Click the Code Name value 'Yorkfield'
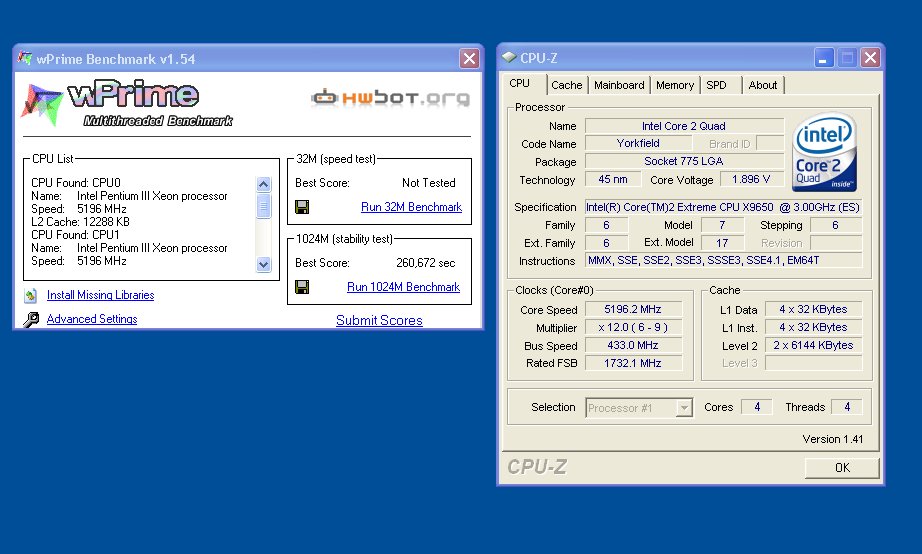The width and height of the screenshot is (922, 554). click(638, 143)
